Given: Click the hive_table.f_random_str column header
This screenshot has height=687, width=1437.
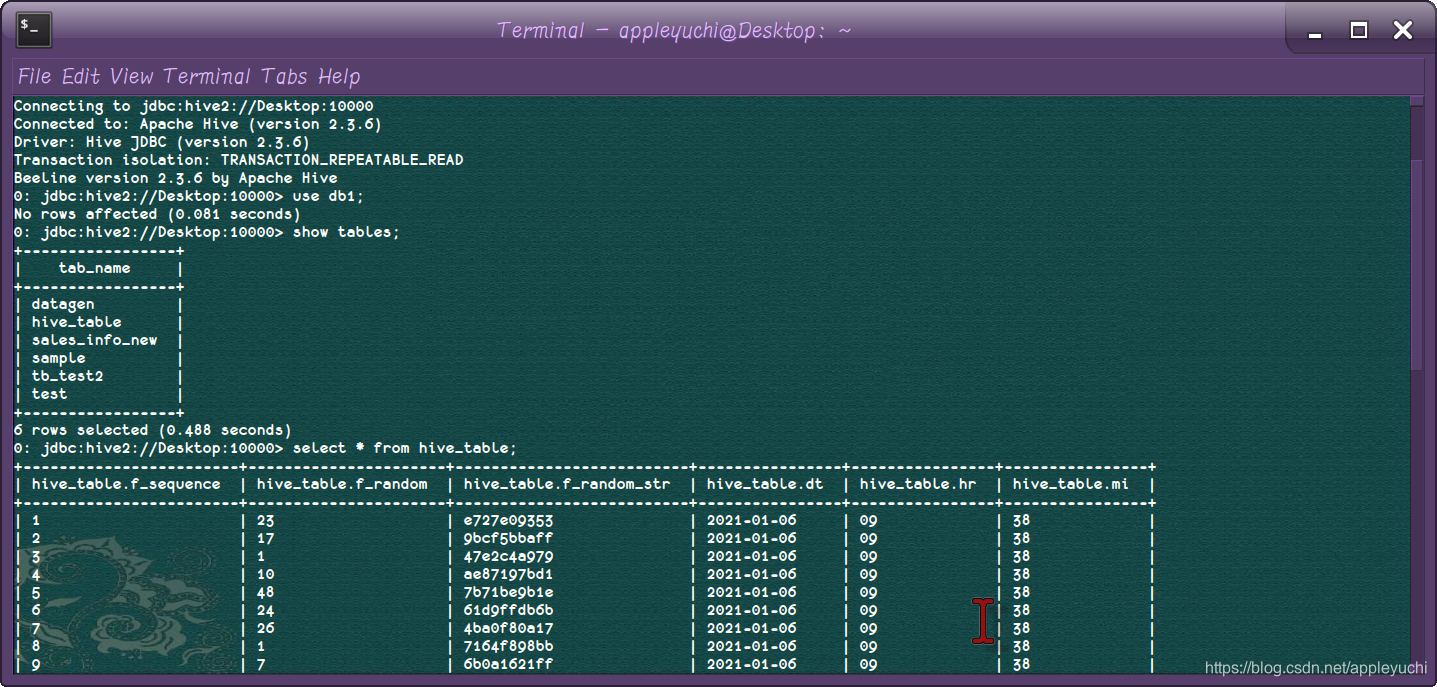Looking at the screenshot, I should (567, 483).
